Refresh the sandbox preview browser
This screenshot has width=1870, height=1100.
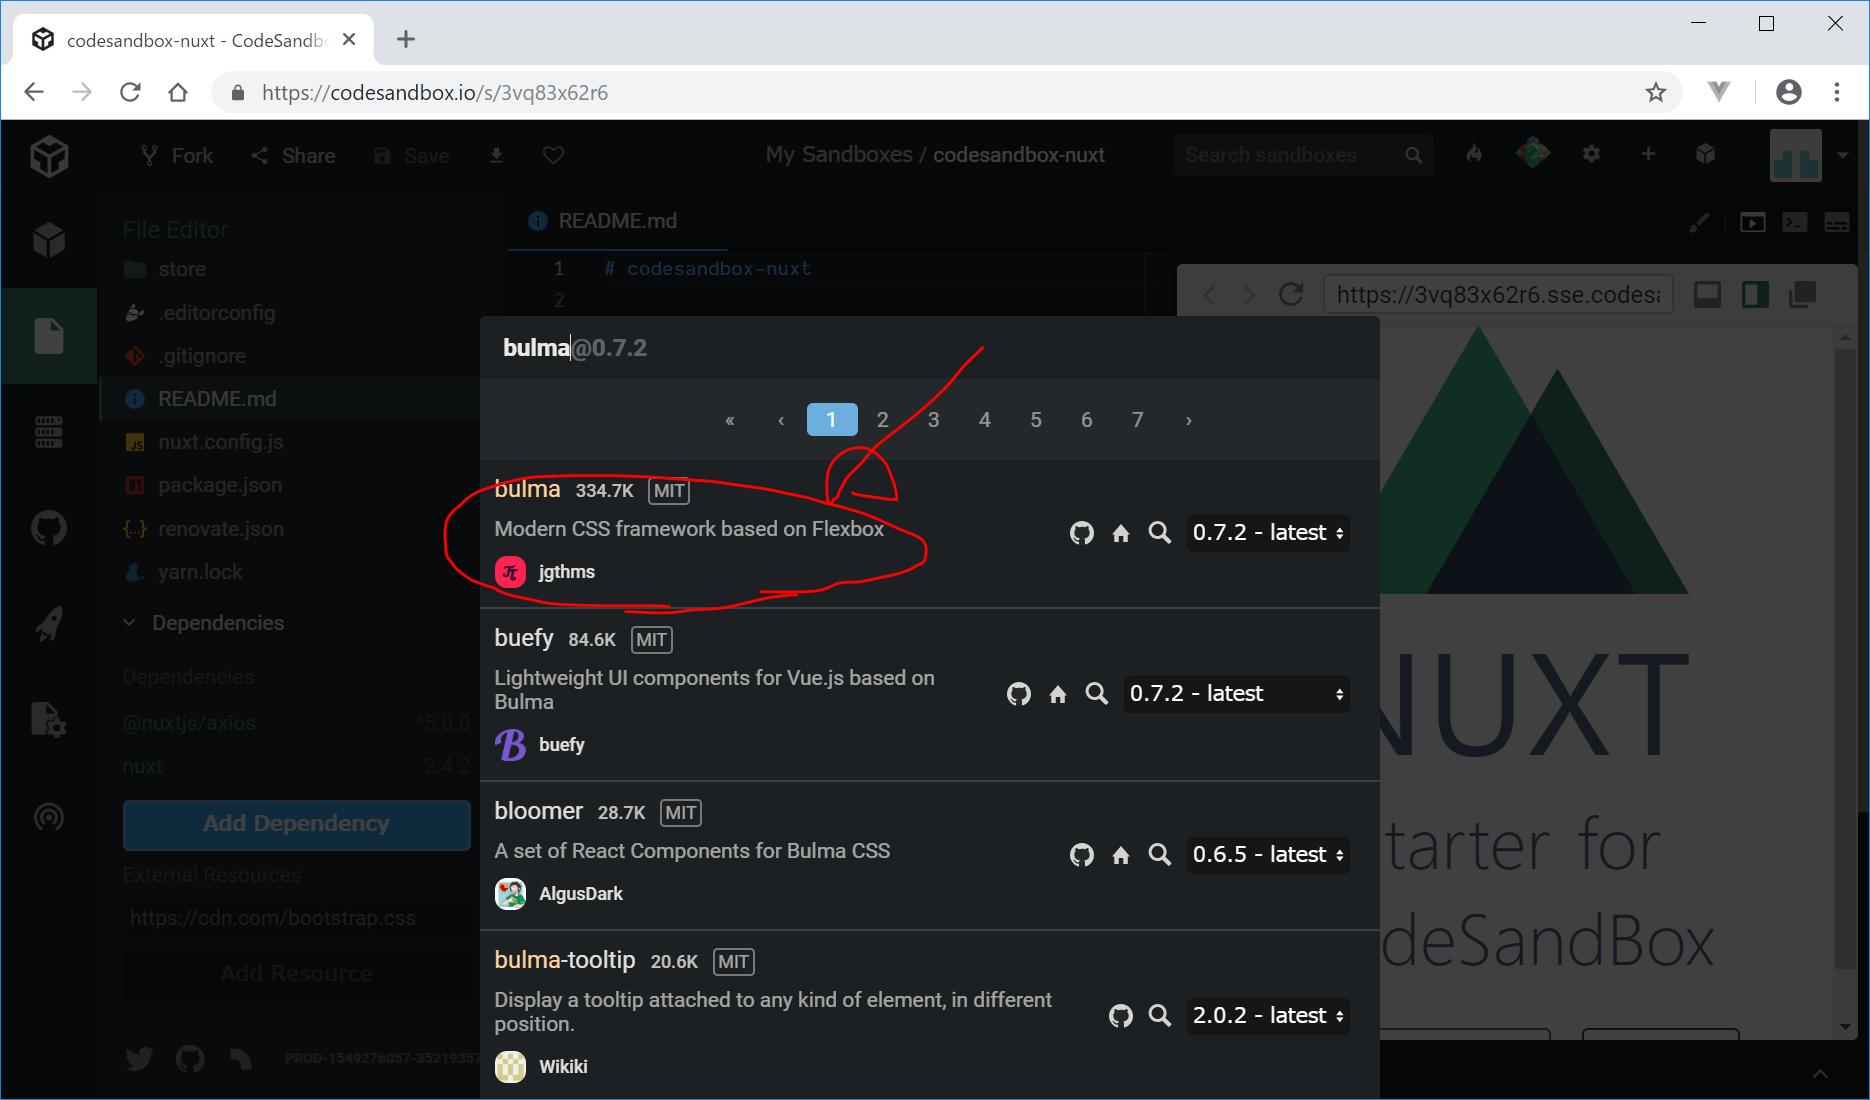click(x=1291, y=294)
